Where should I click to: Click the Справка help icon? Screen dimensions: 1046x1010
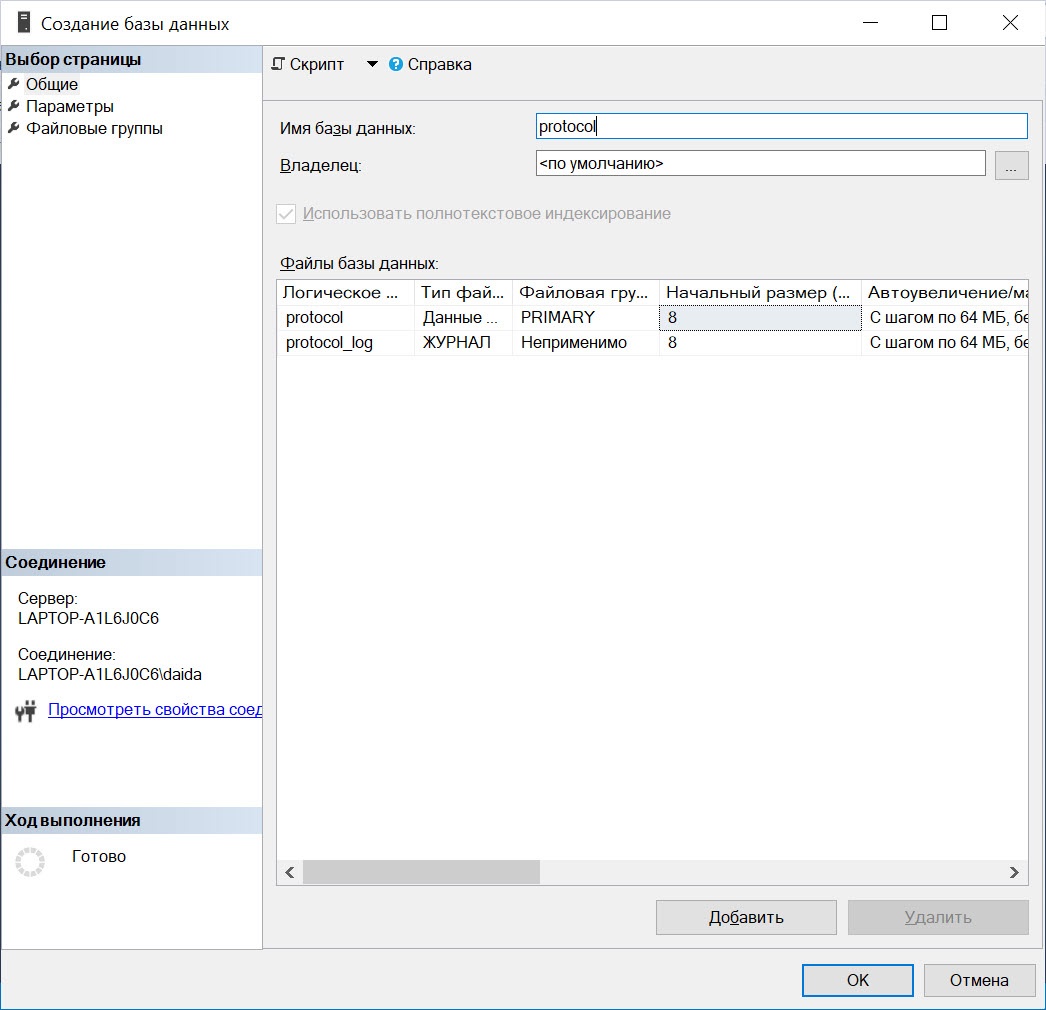click(x=396, y=65)
